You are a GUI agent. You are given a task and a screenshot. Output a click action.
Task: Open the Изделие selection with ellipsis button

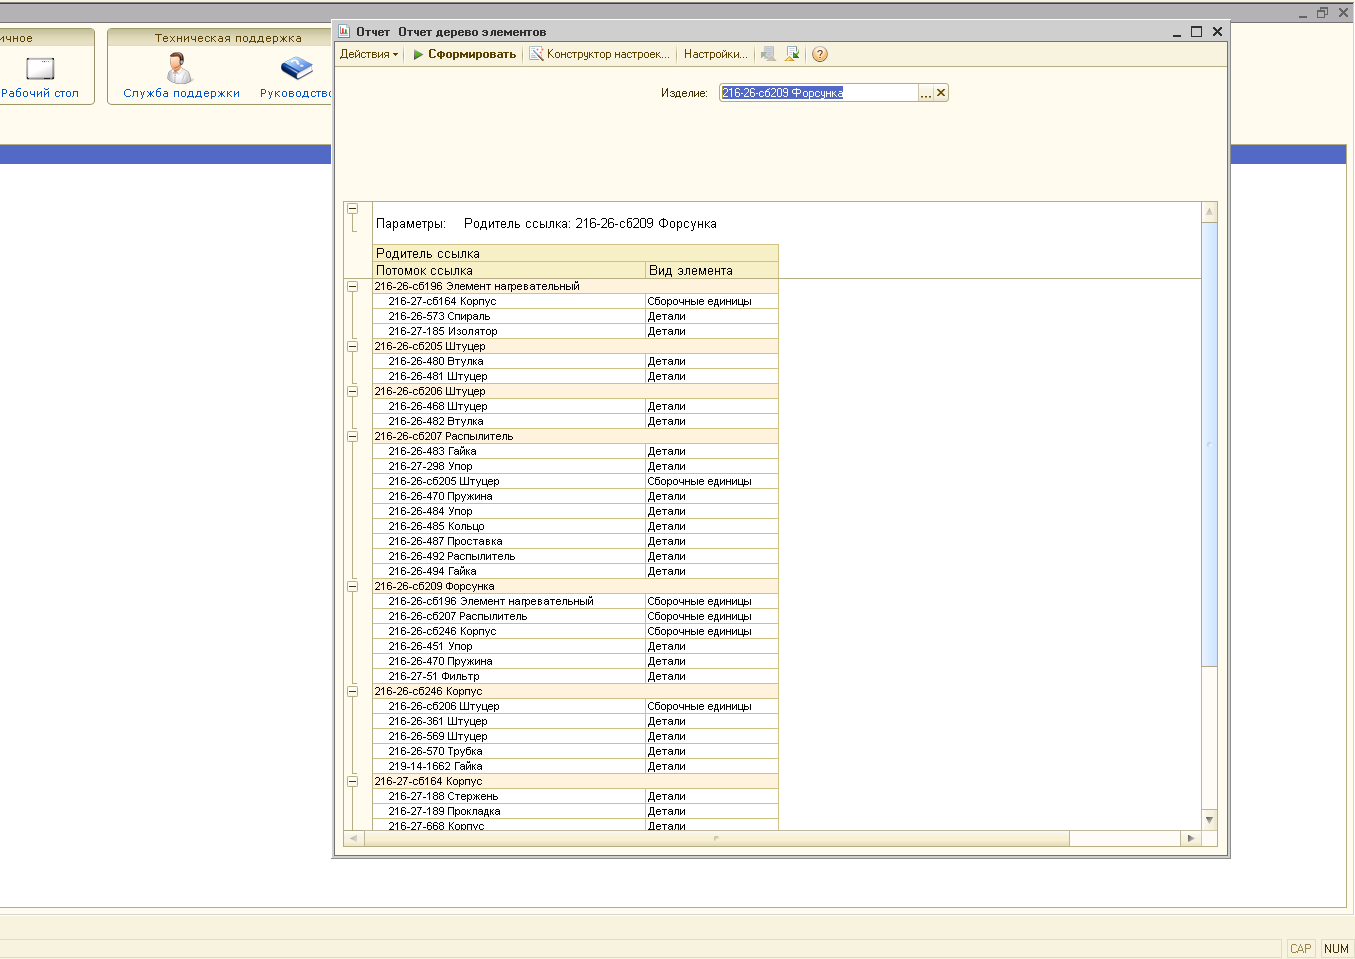926,93
